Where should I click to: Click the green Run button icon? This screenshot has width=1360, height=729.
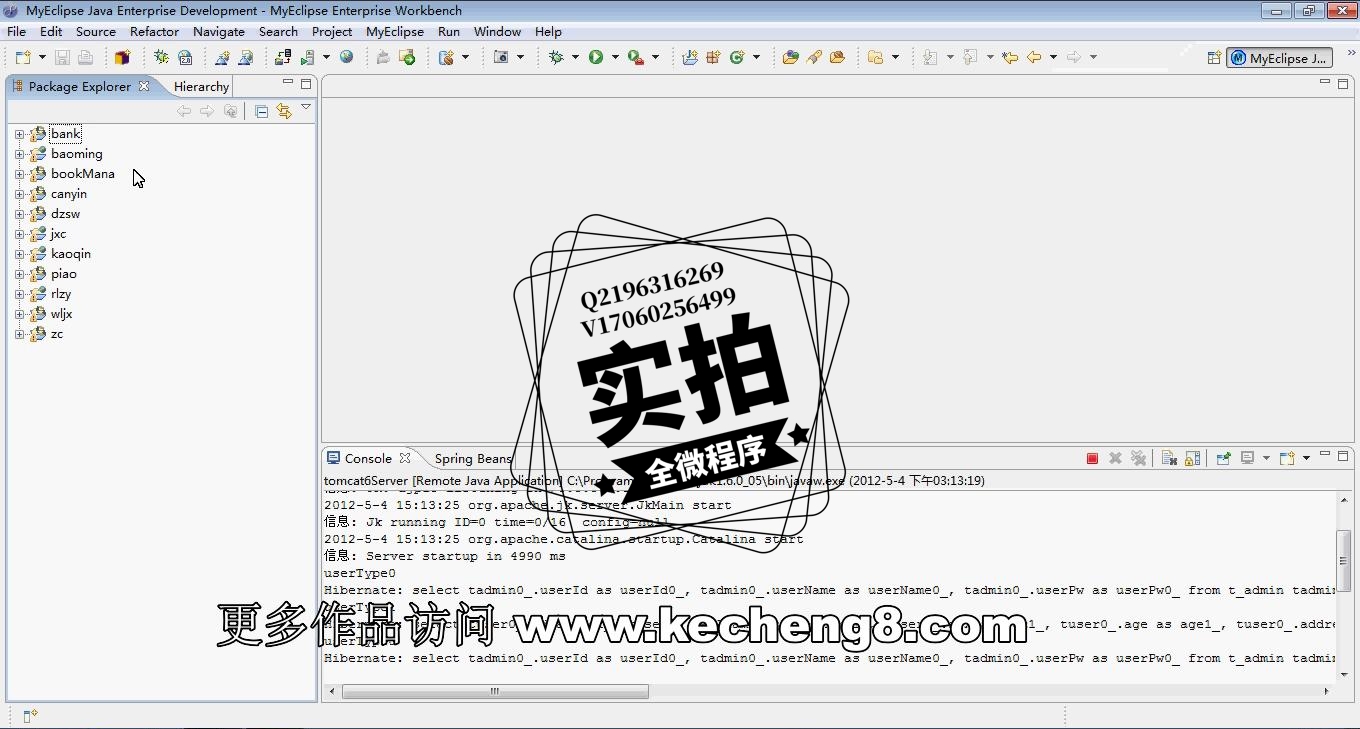point(596,57)
